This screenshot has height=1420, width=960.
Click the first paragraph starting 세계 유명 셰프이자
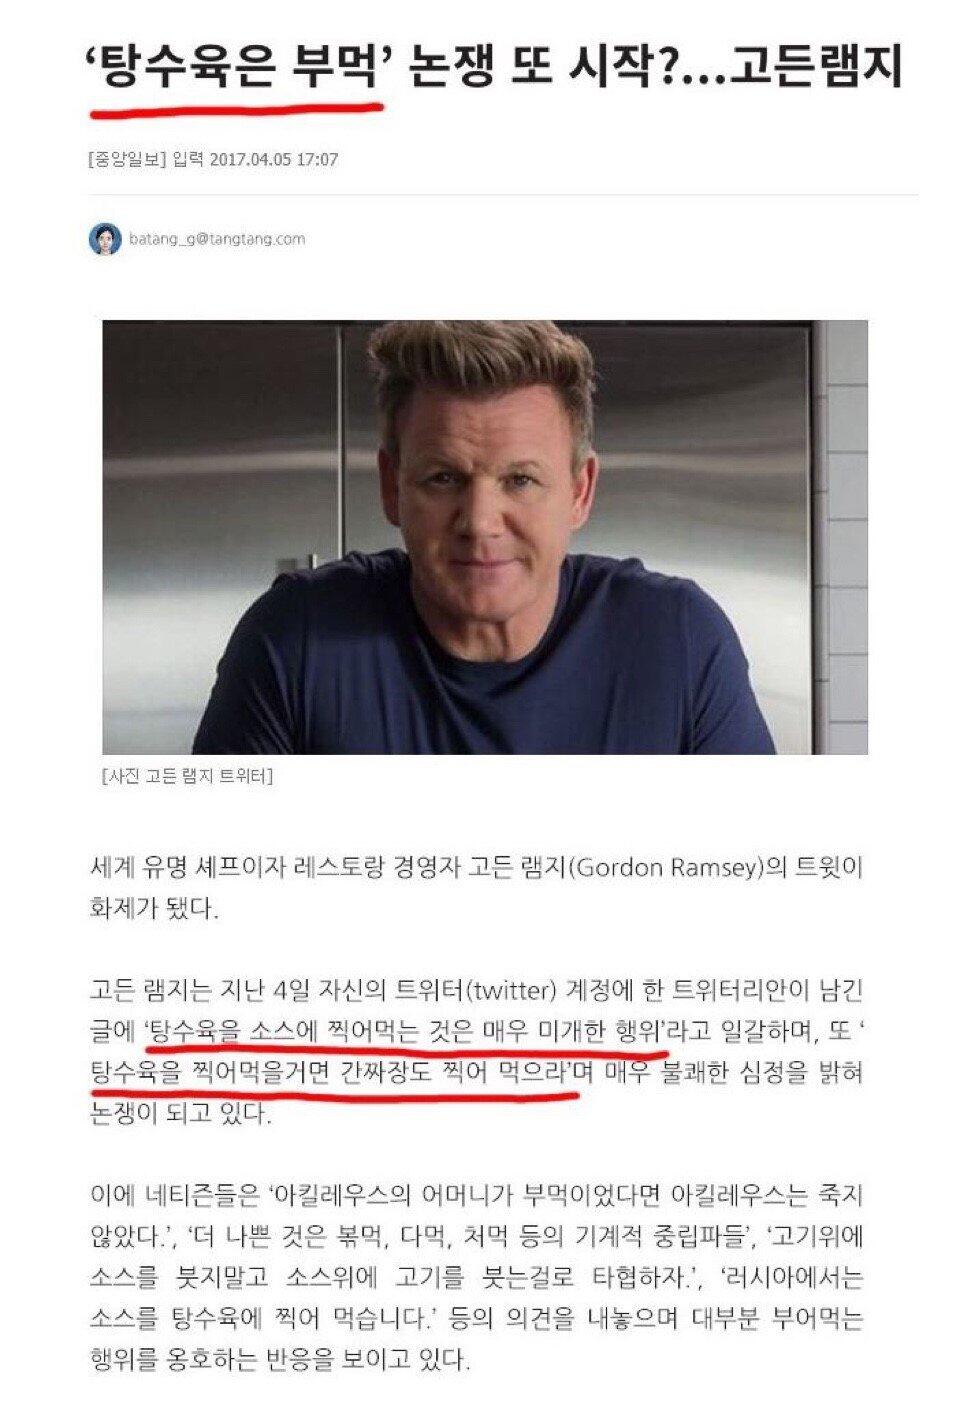[x=477, y=888]
